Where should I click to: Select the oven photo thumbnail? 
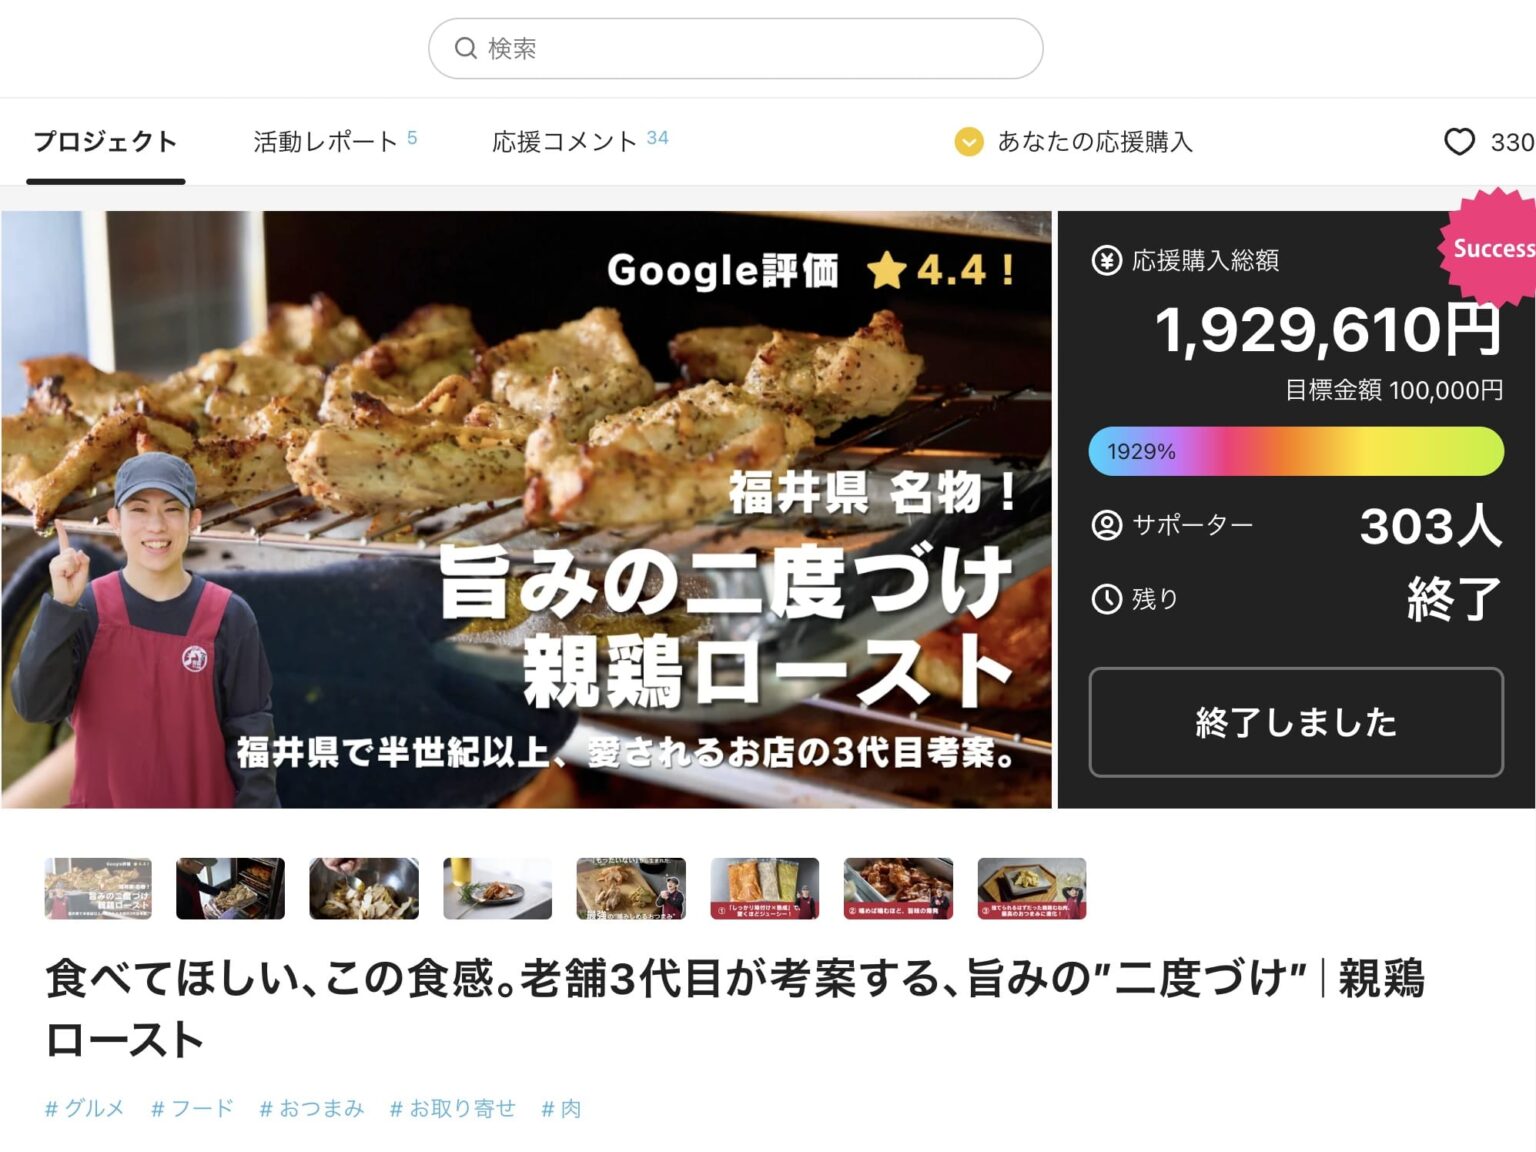click(x=230, y=888)
